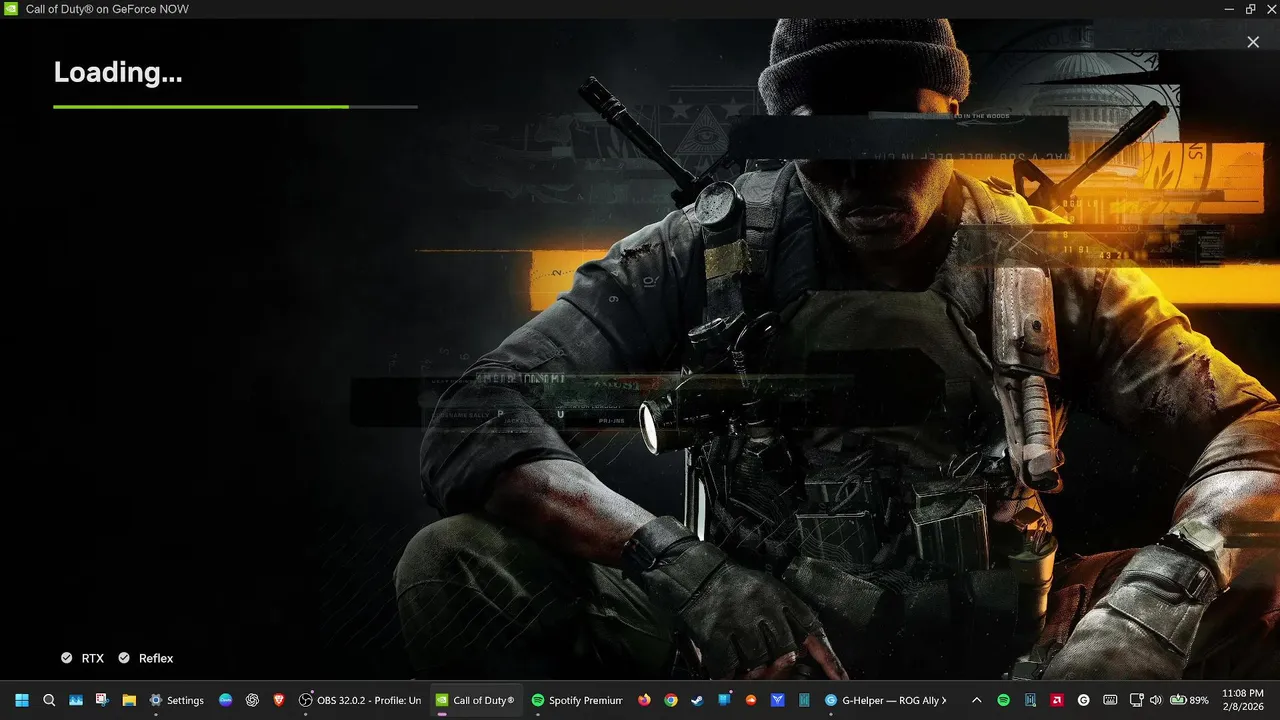Open the Canva taskbar icon
1280x720 pixels.
tap(226, 700)
